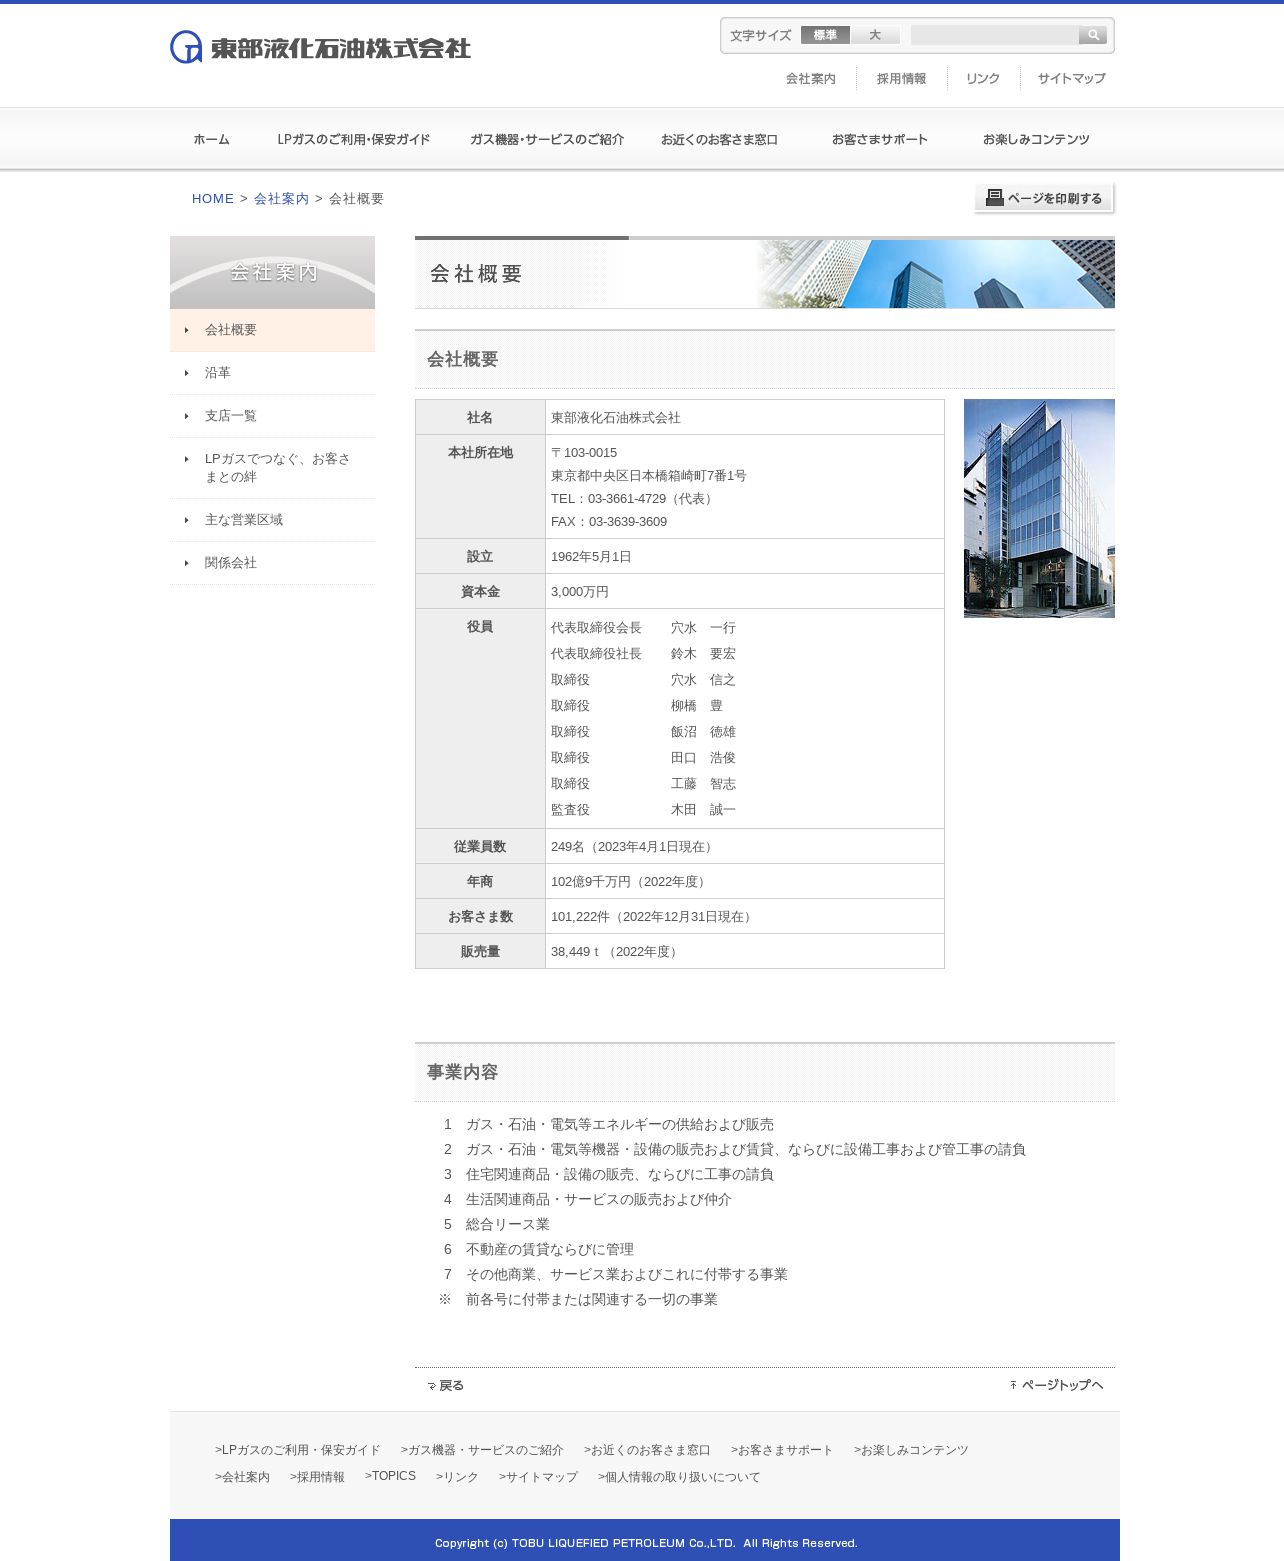Screen dimensions: 1284x1561
Task: Open お楽しみコンテンツ navigation item
Action: [x=1036, y=139]
